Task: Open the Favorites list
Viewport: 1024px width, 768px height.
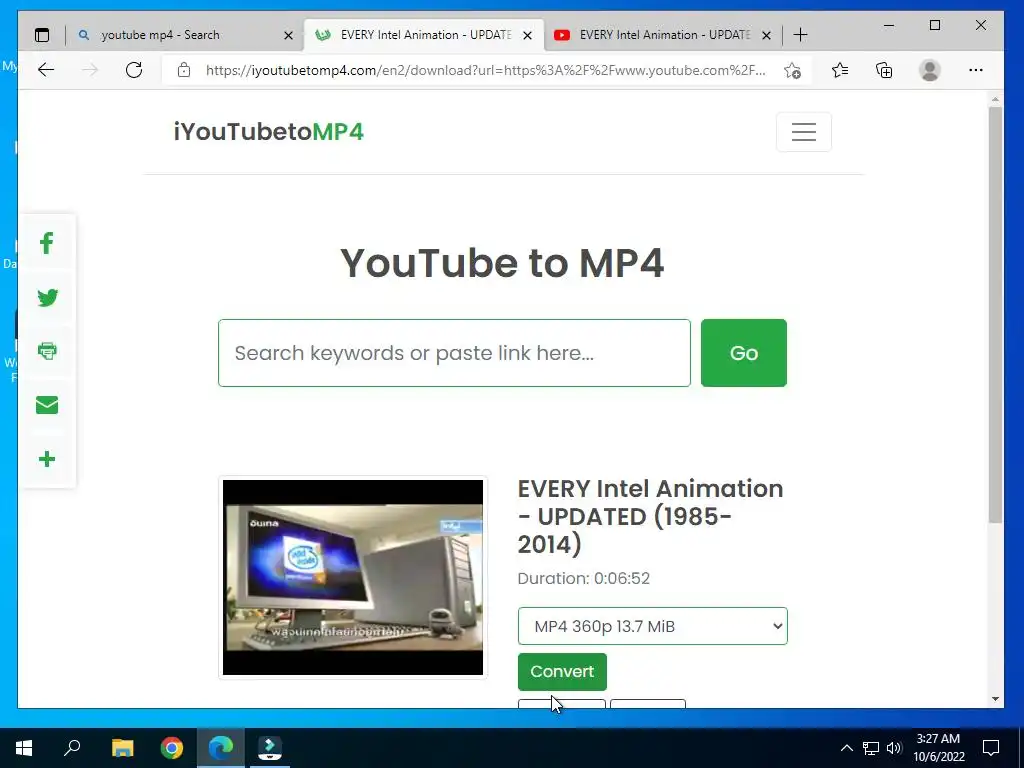Action: 840,70
